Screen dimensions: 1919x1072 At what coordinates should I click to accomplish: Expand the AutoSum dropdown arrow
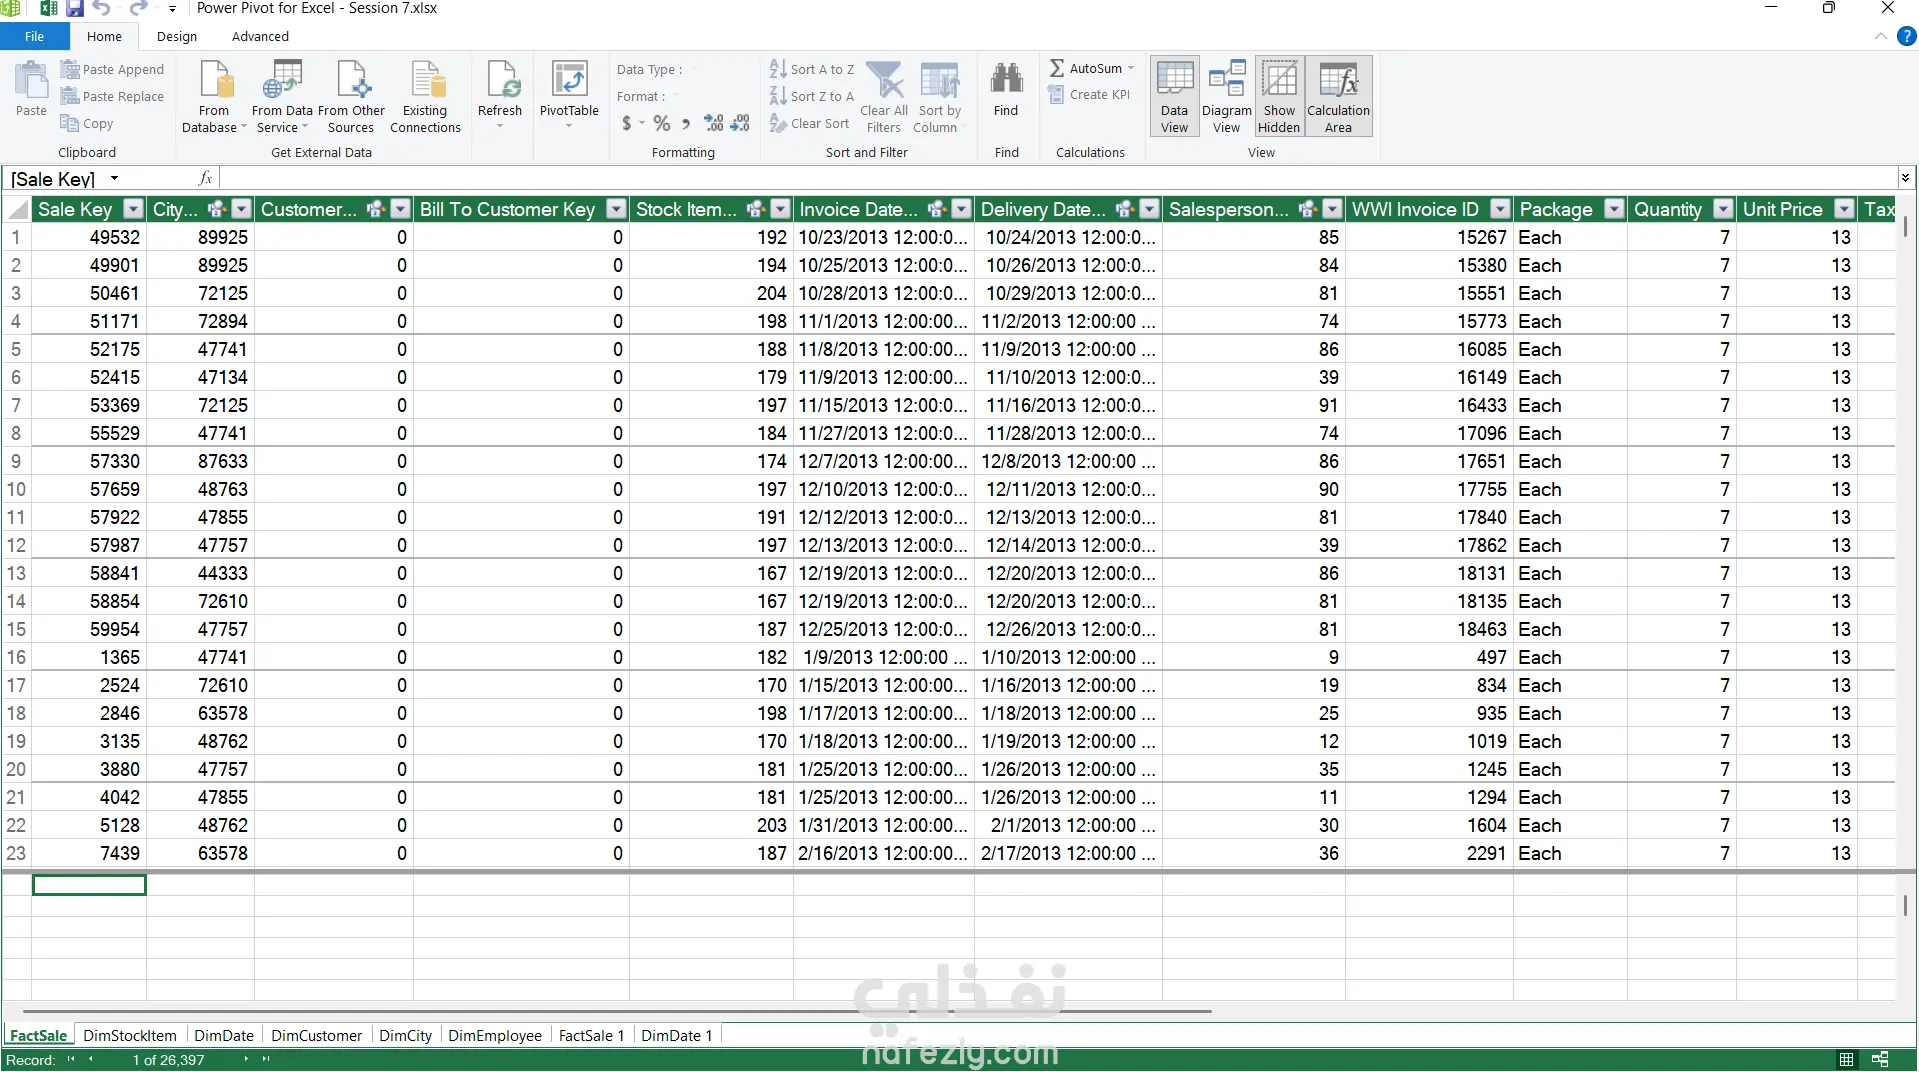1131,69
